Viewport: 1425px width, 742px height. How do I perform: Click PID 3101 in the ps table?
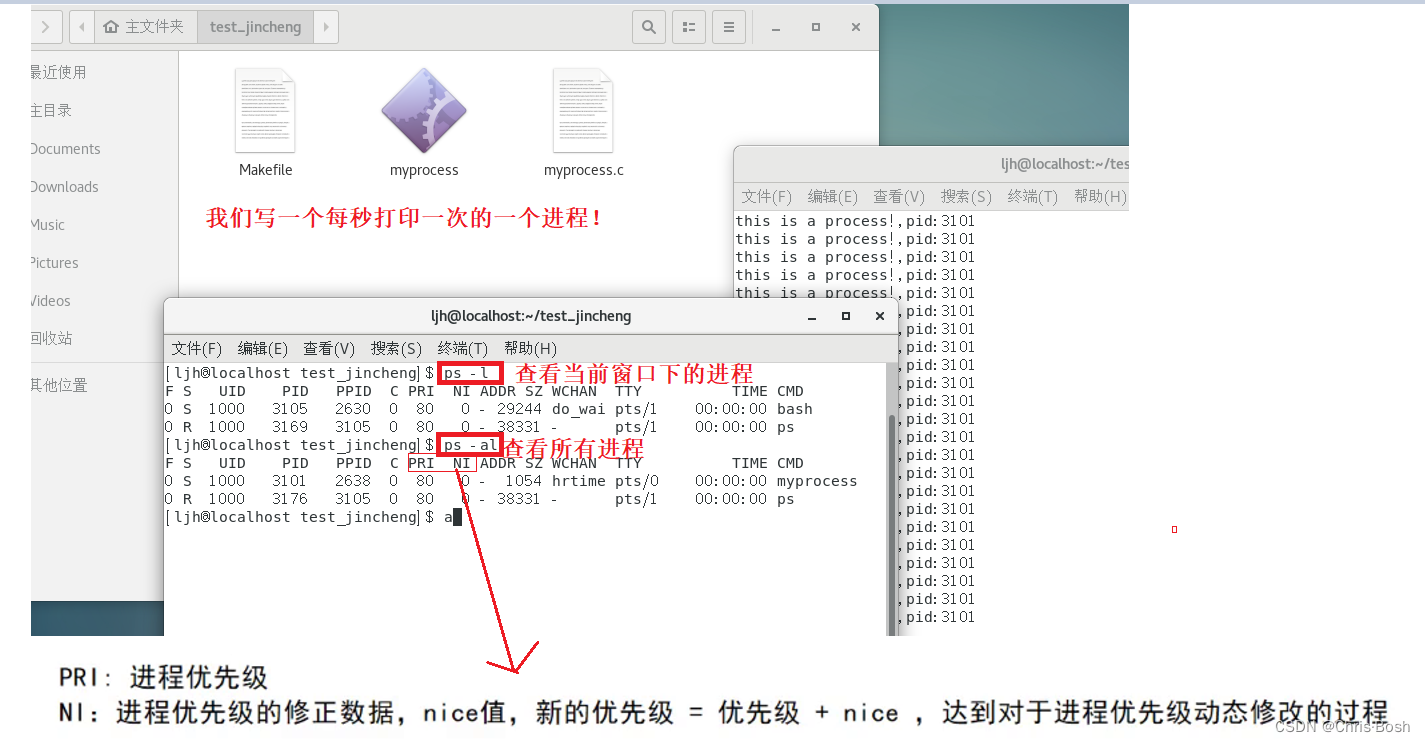(290, 481)
